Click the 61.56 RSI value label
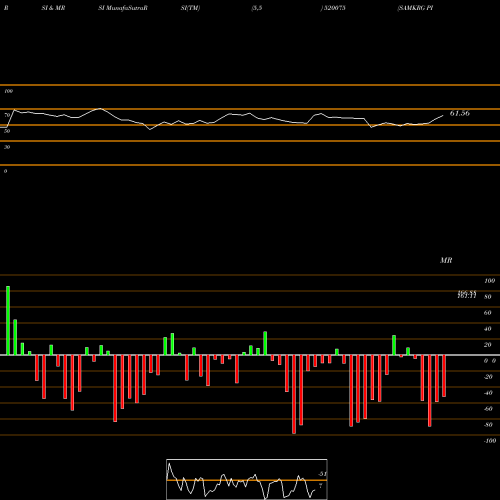Image resolution: width=500 pixels, height=500 pixels. pos(460,113)
